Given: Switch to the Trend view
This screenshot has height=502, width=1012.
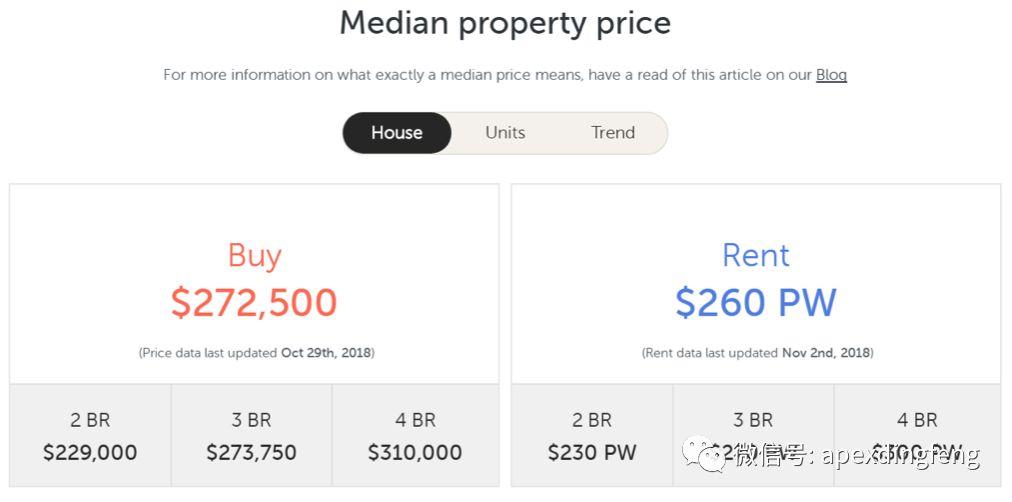Looking at the screenshot, I should pos(613,133).
